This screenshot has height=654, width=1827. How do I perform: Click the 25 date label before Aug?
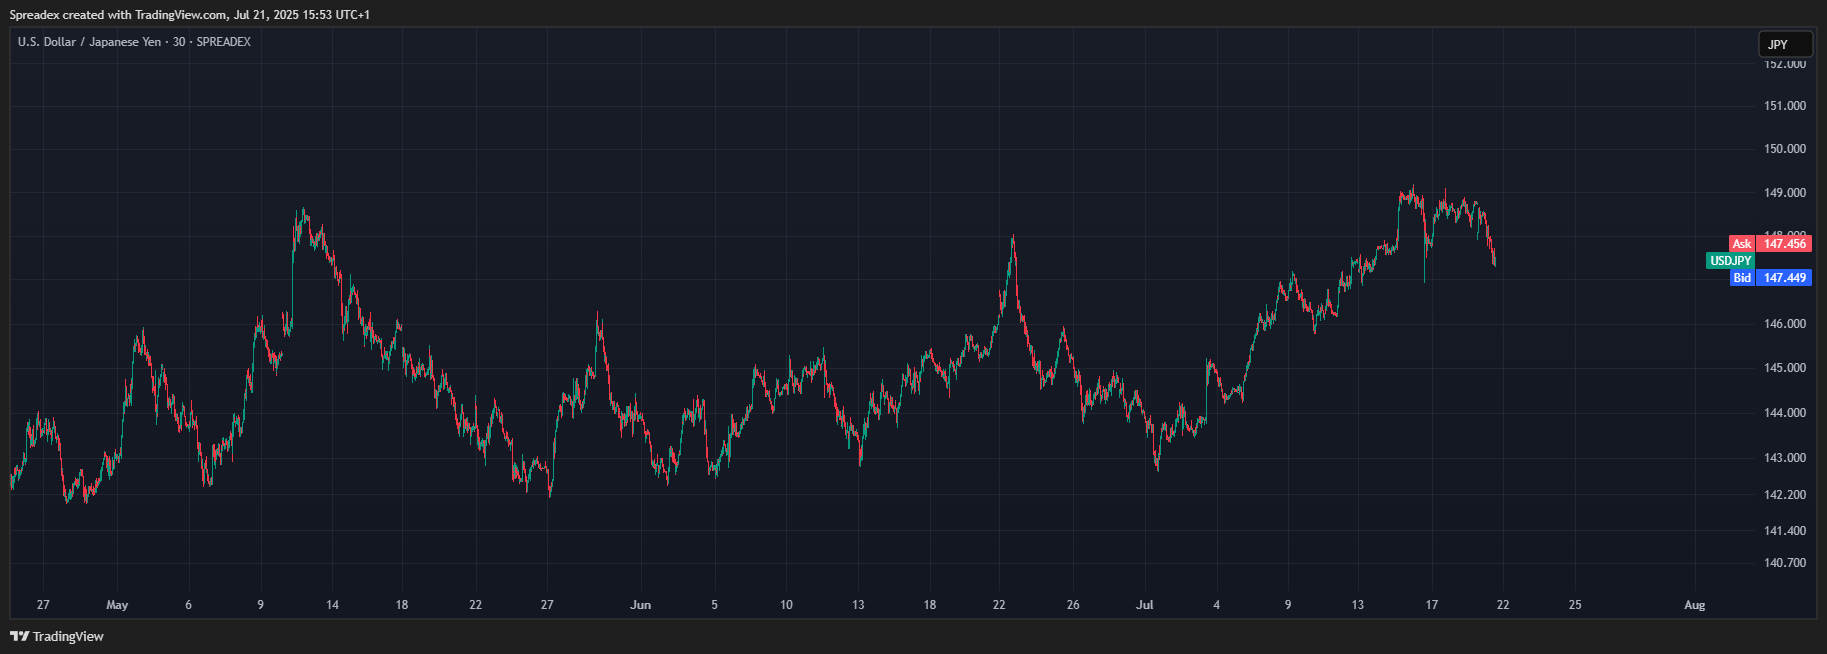pos(1575,605)
